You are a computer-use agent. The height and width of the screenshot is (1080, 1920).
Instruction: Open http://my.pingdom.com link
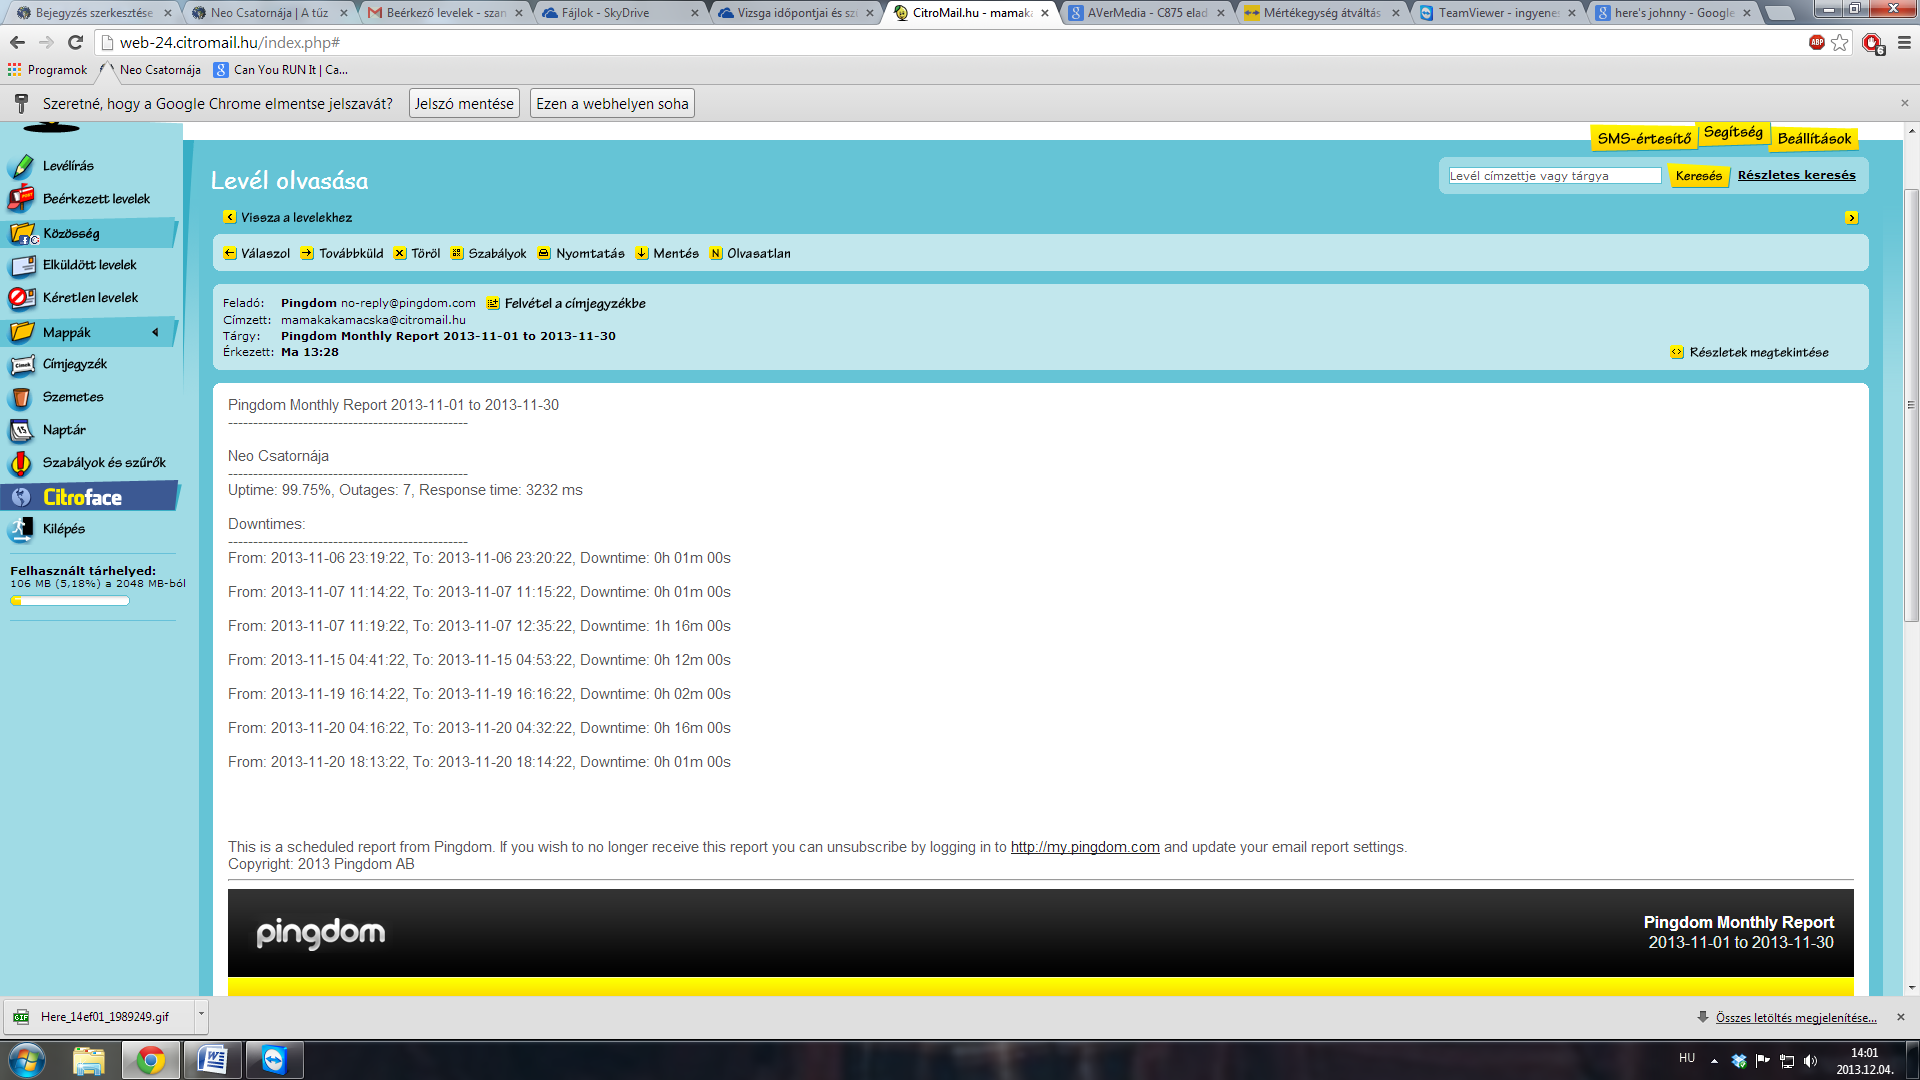coord(1085,847)
